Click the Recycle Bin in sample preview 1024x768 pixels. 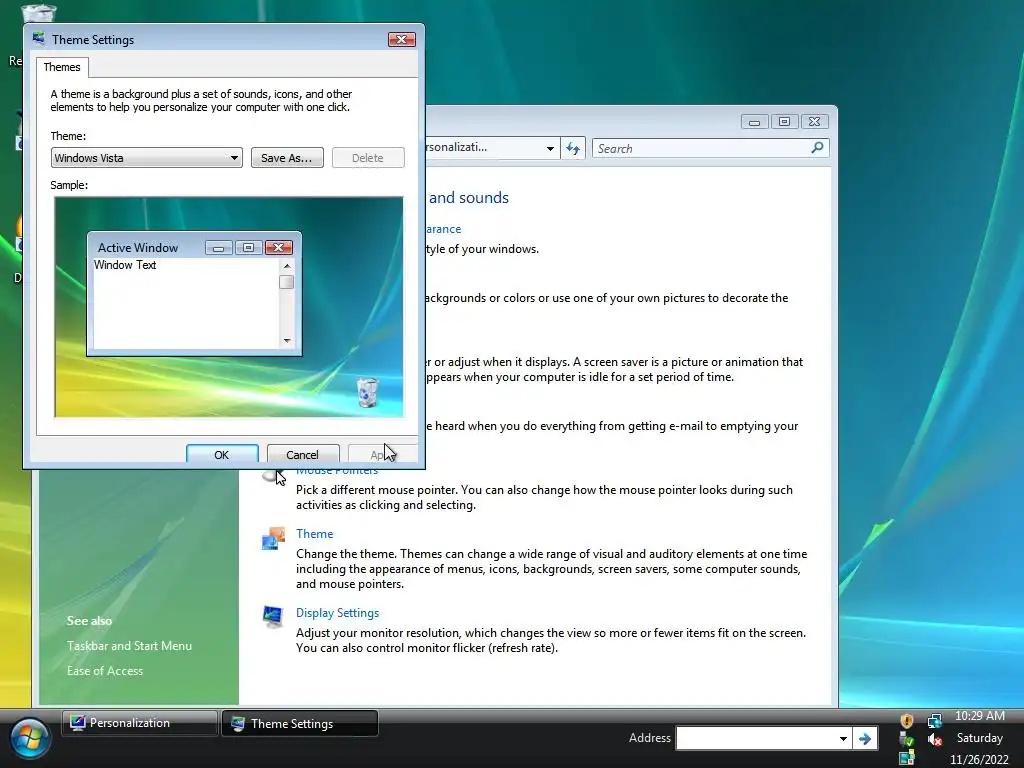tap(368, 392)
